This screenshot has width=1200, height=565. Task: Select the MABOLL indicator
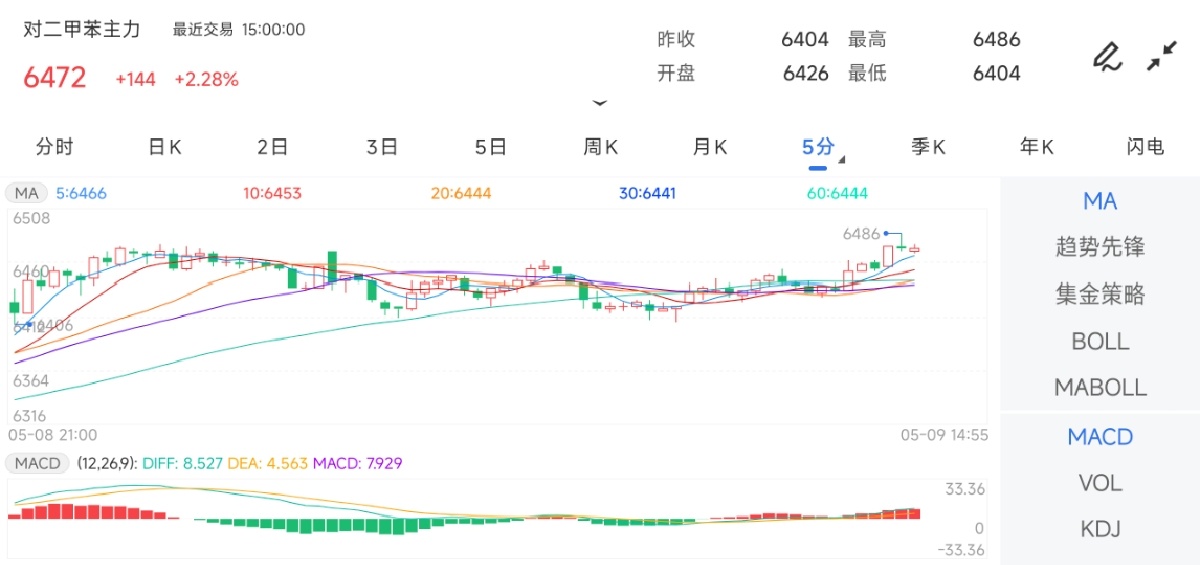pos(1100,387)
